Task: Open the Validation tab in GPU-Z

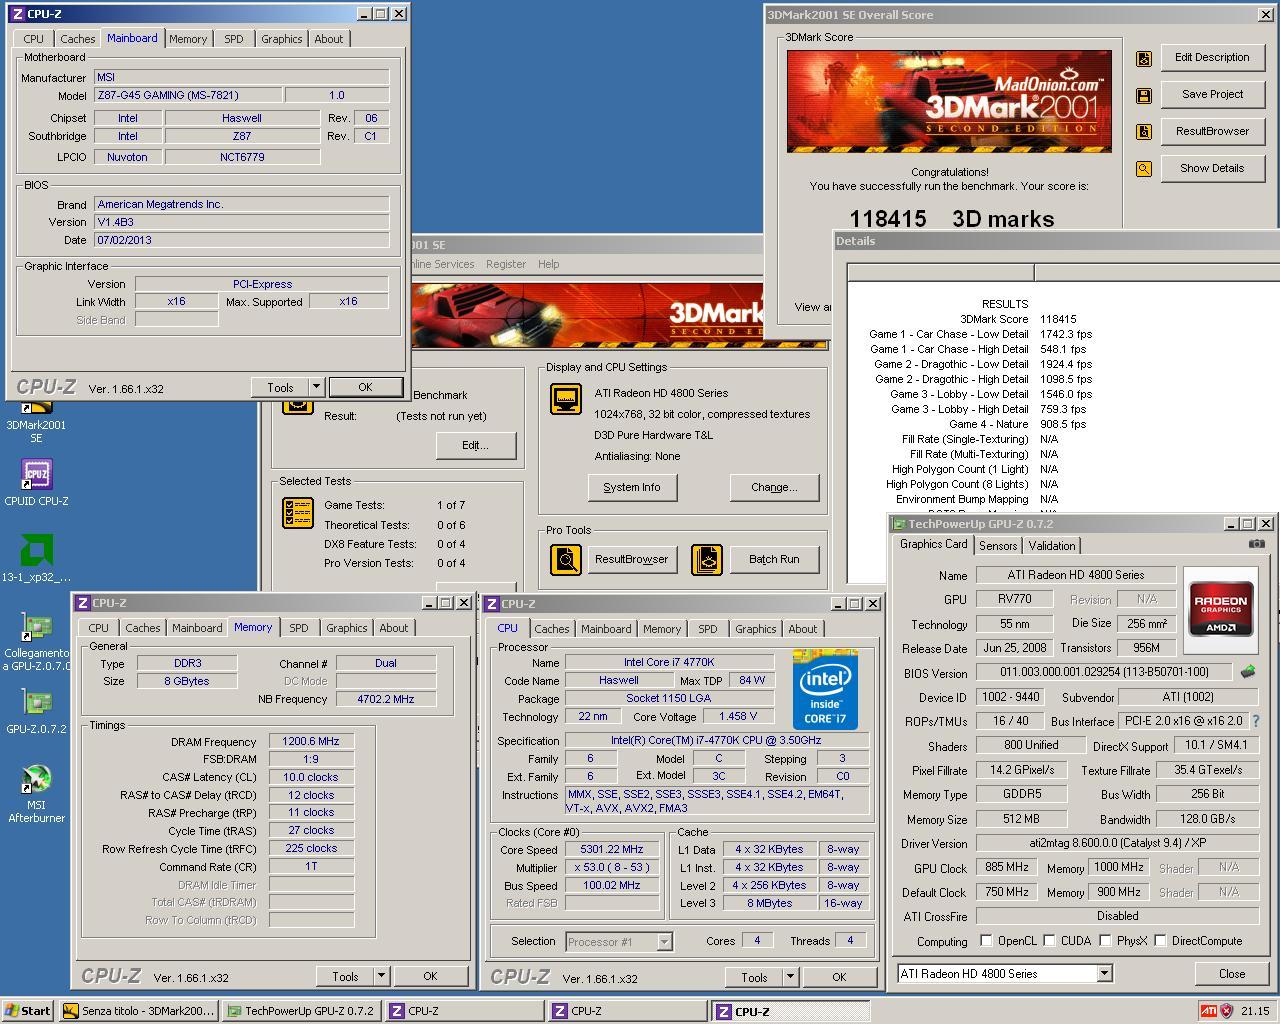Action: pos(1052,546)
